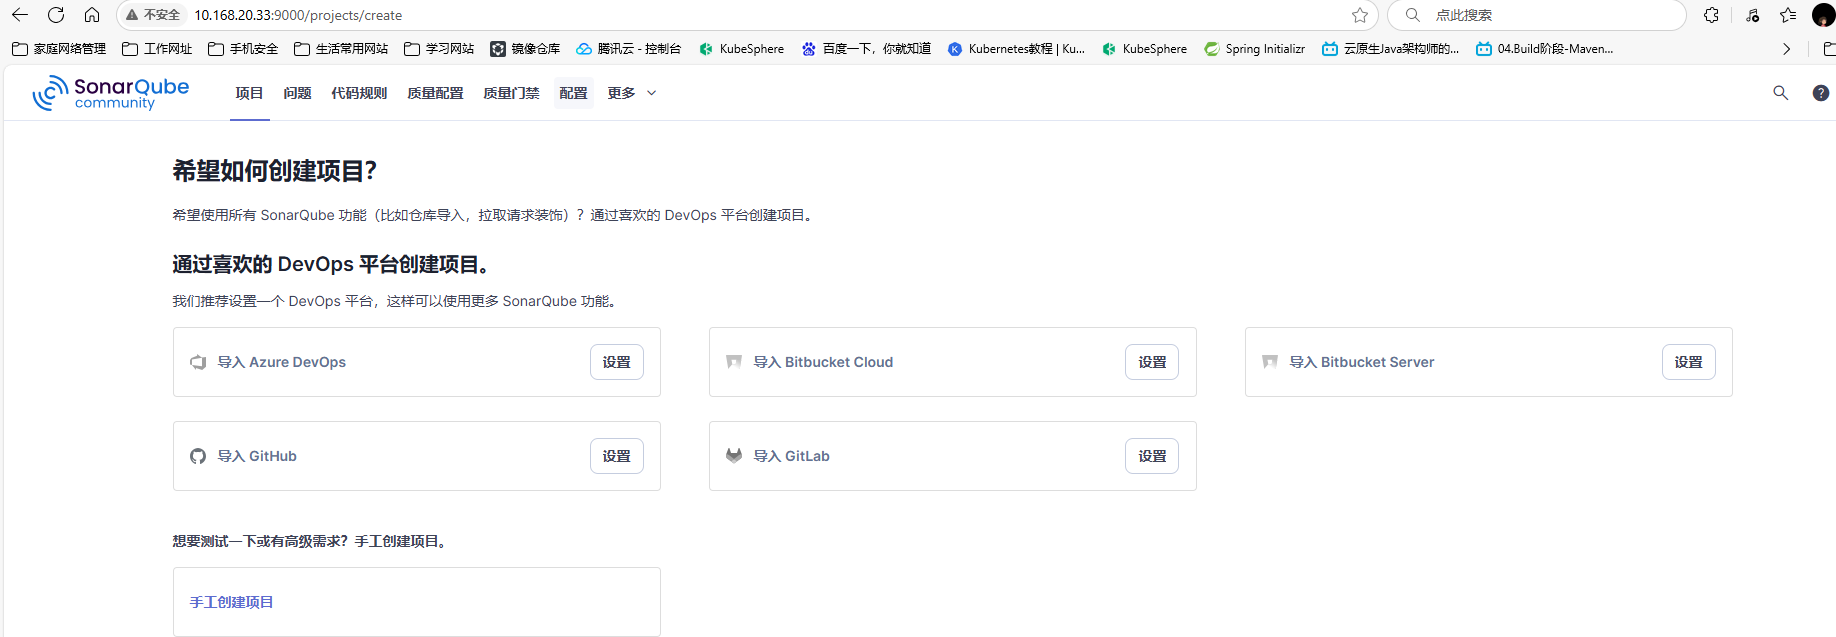Screen dimensions: 1836x637
Task: Open 配置 tab
Action: 573,93
